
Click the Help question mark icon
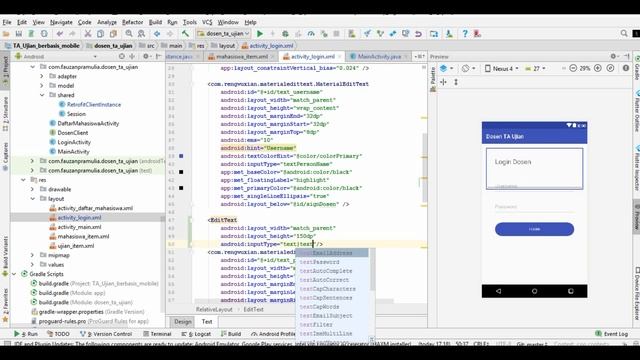[464, 34]
